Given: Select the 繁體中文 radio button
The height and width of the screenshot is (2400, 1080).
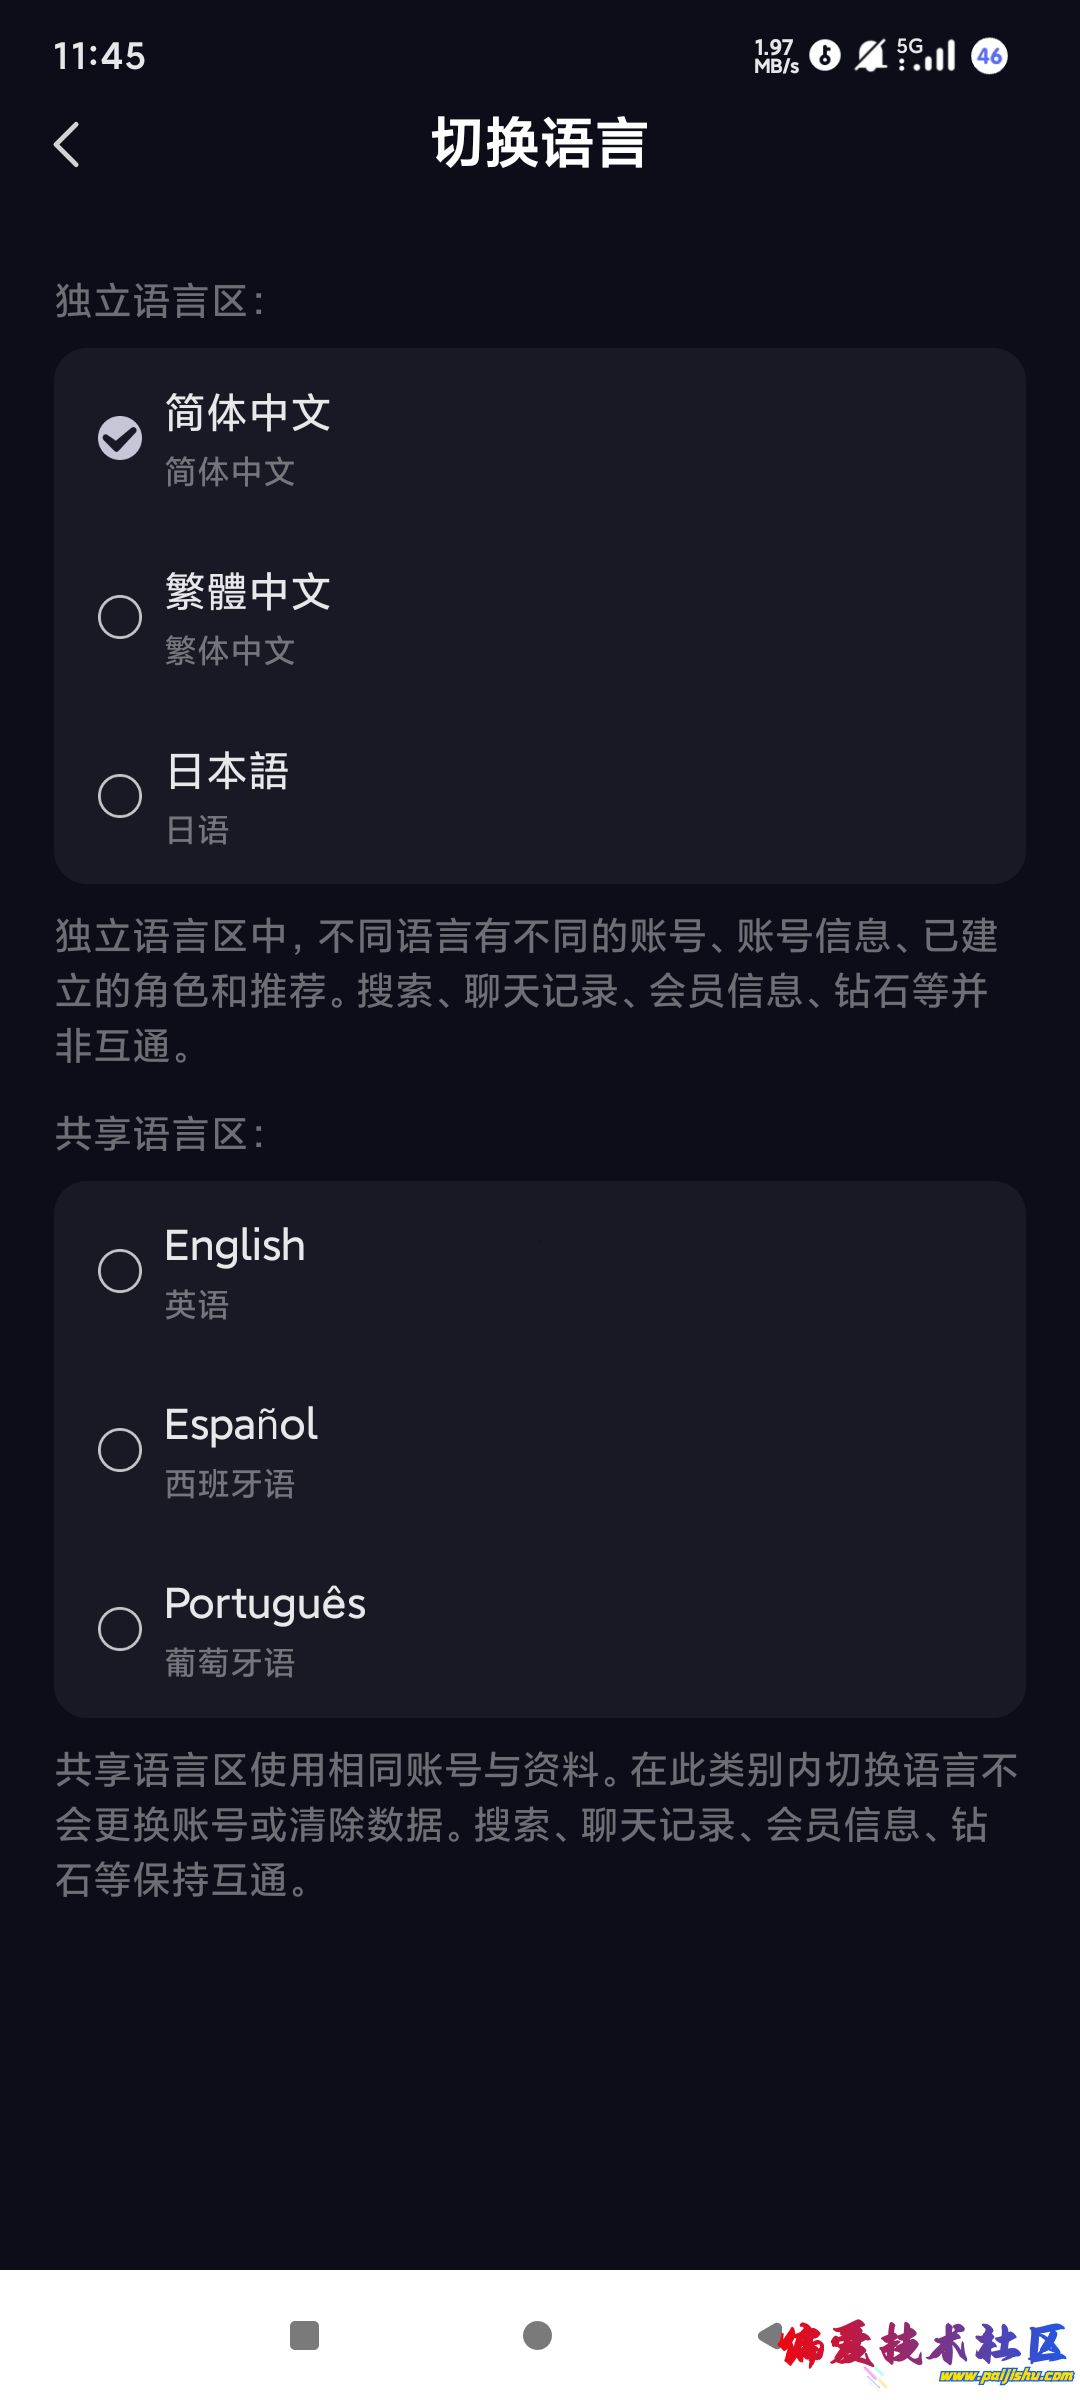Looking at the screenshot, I should 120,617.
